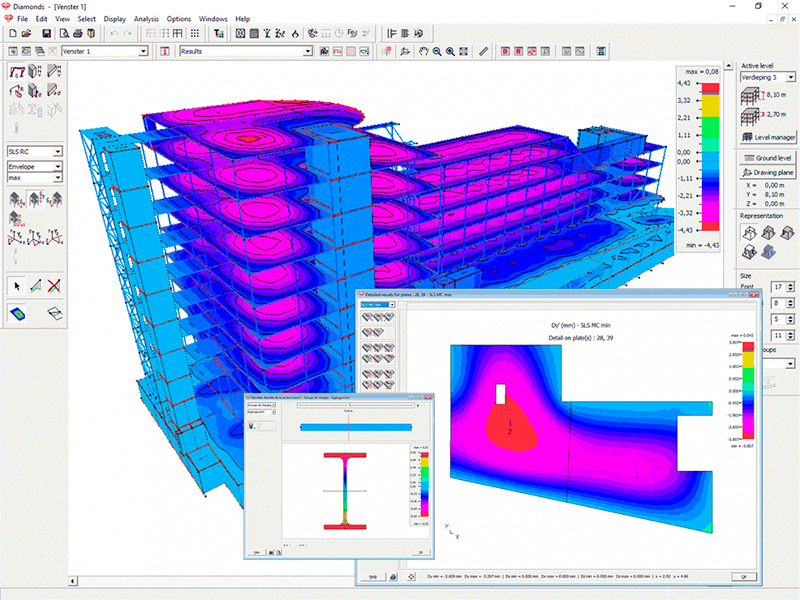This screenshot has height=600, width=800.
Task: Click the Save icon on the main toolbar
Action: tap(46, 33)
